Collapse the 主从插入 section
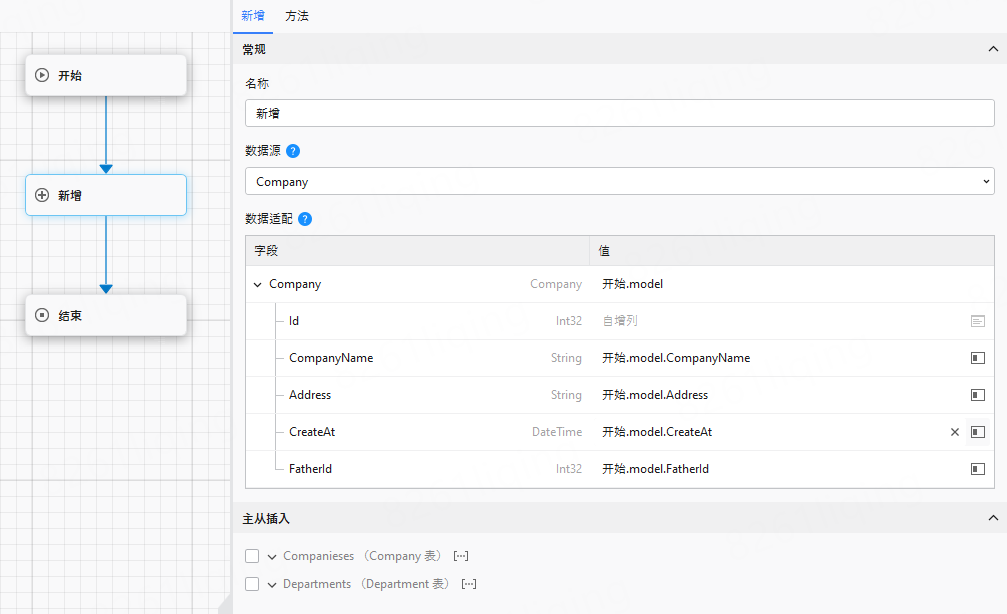Screen dimensions: 1007x614 (992, 518)
